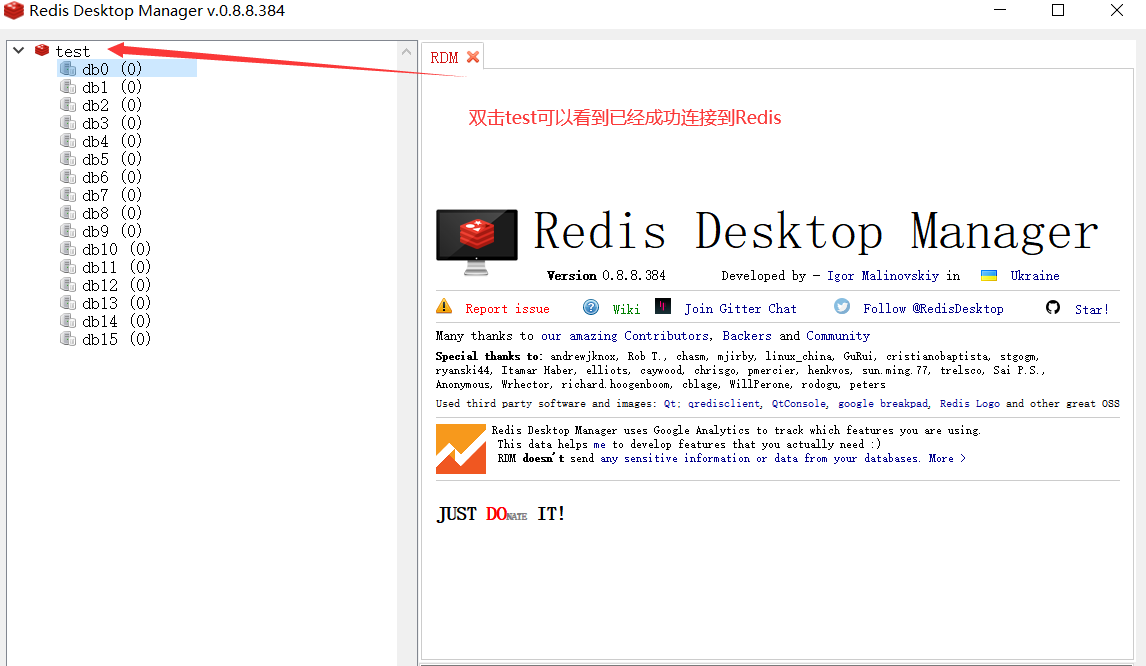The image size is (1146, 666).
Task: Click the database icon for db10
Action: coord(68,249)
